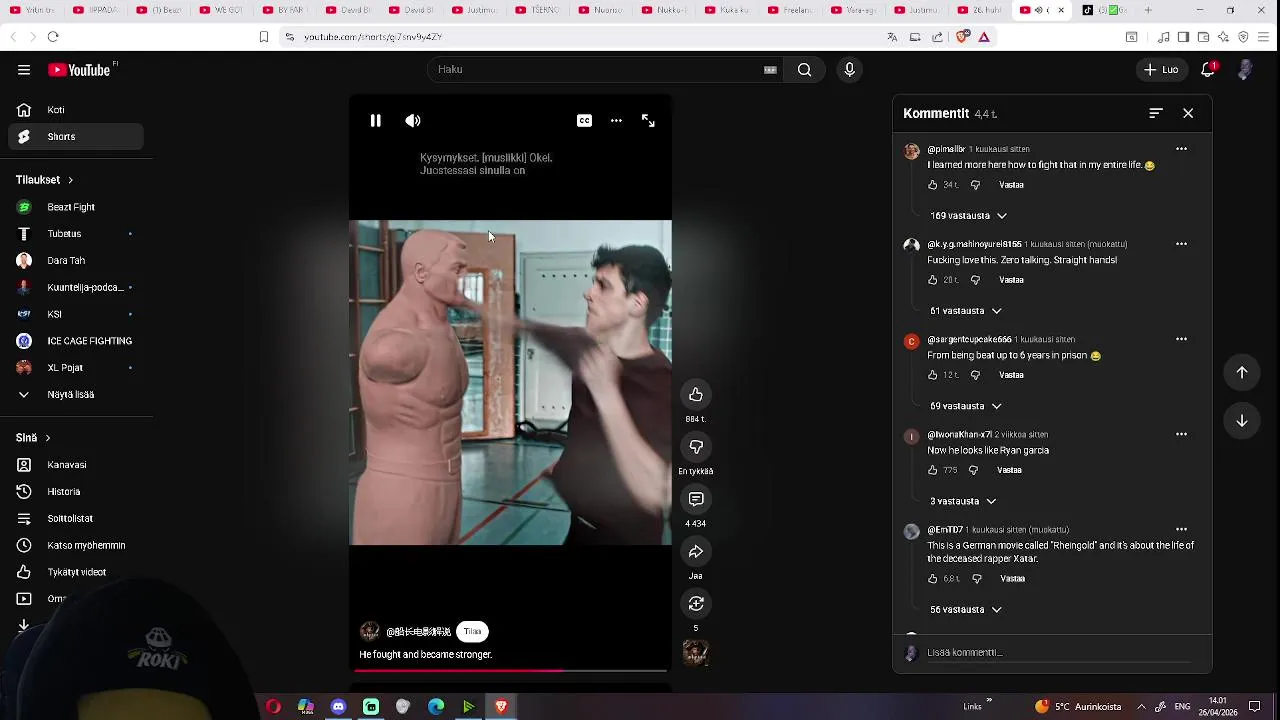
Task: Open the Sinä section
Action: coord(33,438)
